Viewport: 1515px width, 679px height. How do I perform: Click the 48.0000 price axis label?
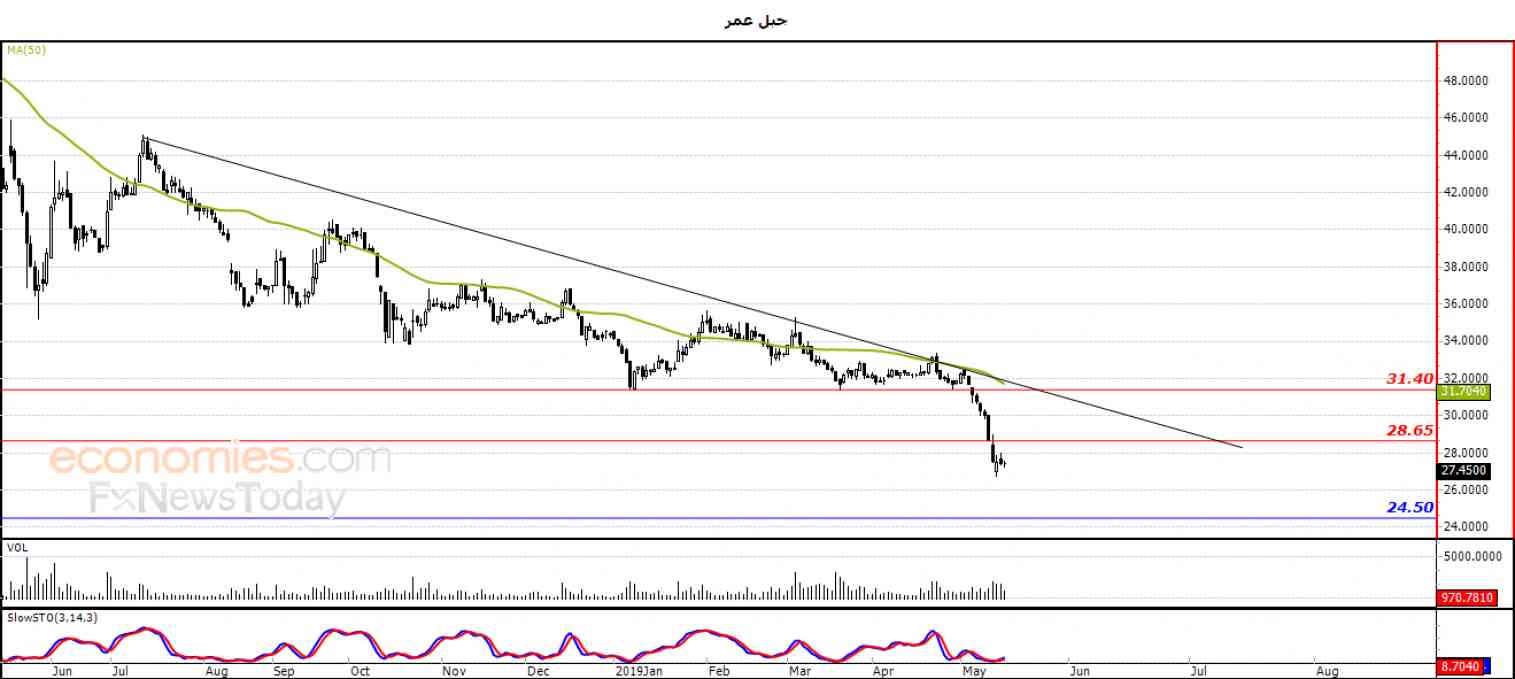pos(1467,80)
